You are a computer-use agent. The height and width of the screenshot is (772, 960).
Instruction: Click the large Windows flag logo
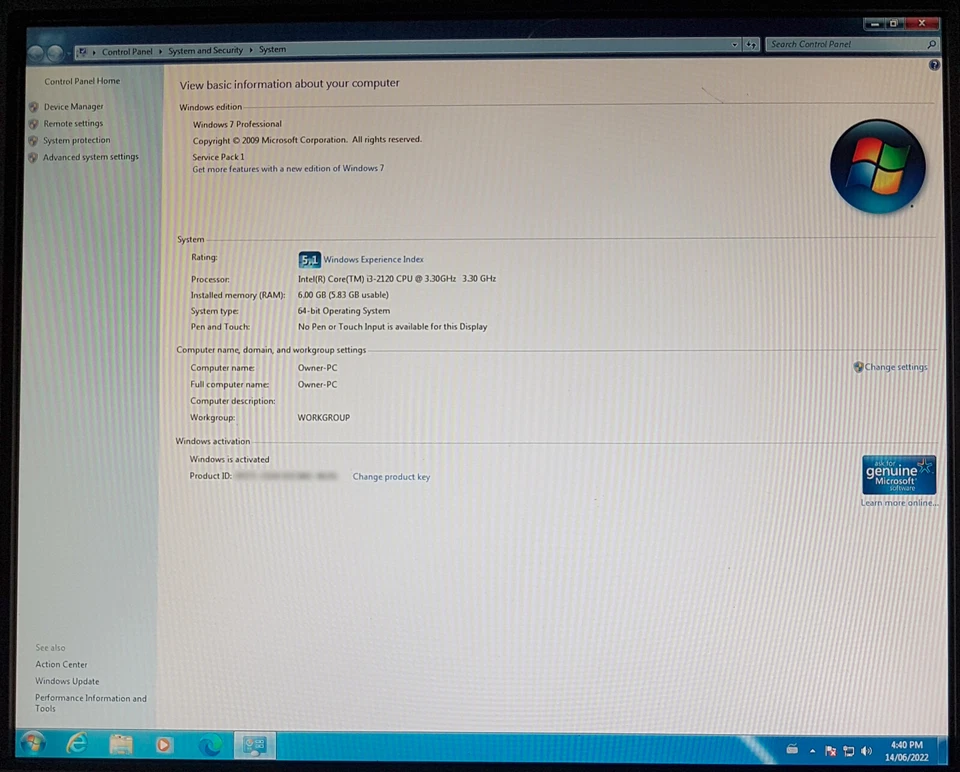(877, 166)
